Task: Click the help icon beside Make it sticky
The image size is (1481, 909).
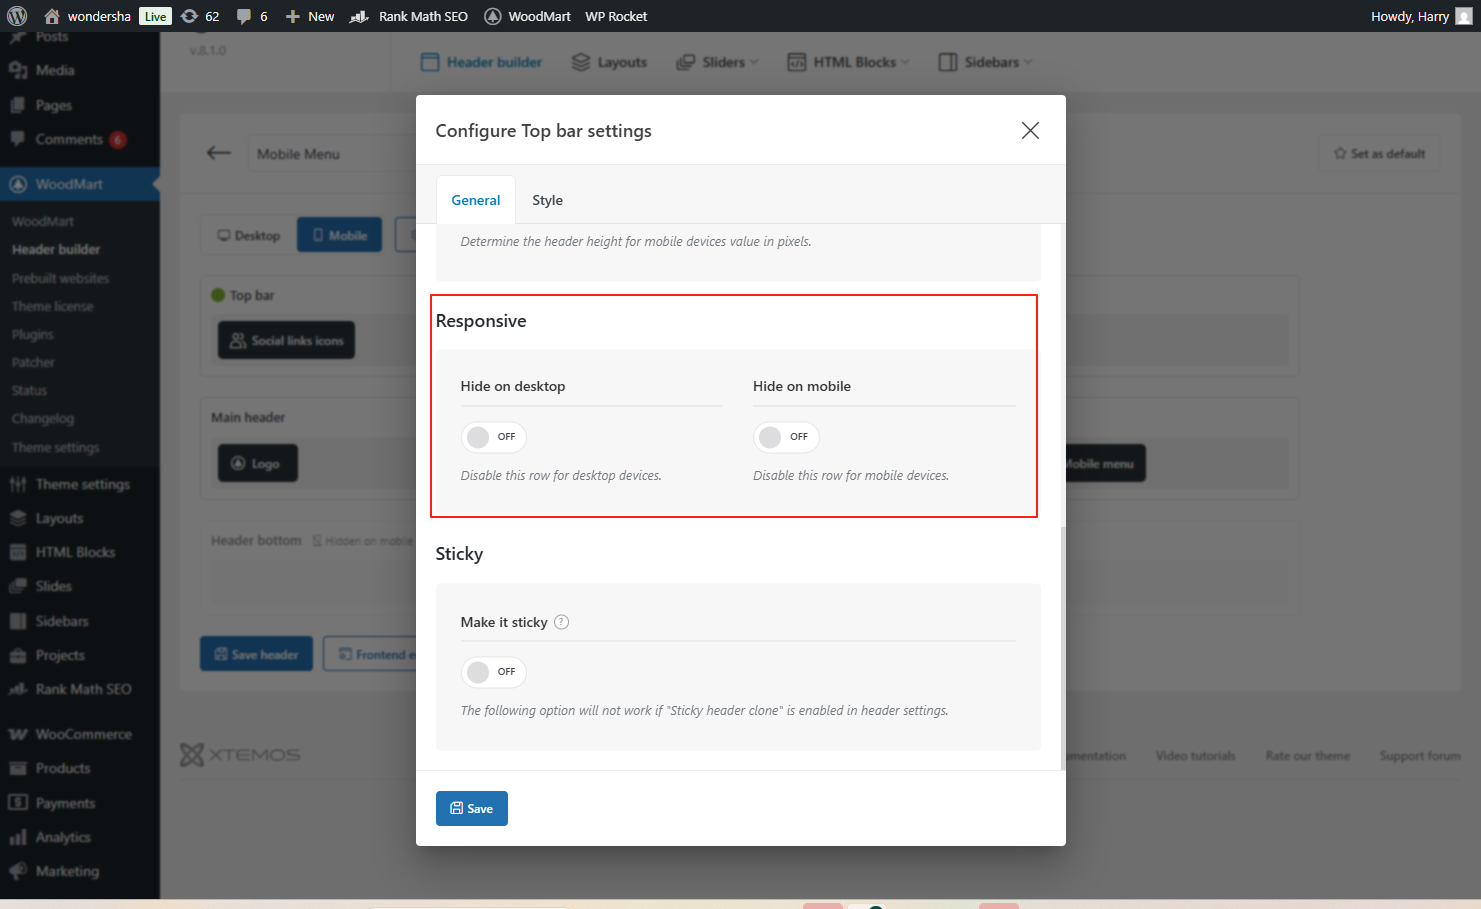Action: [x=562, y=622]
